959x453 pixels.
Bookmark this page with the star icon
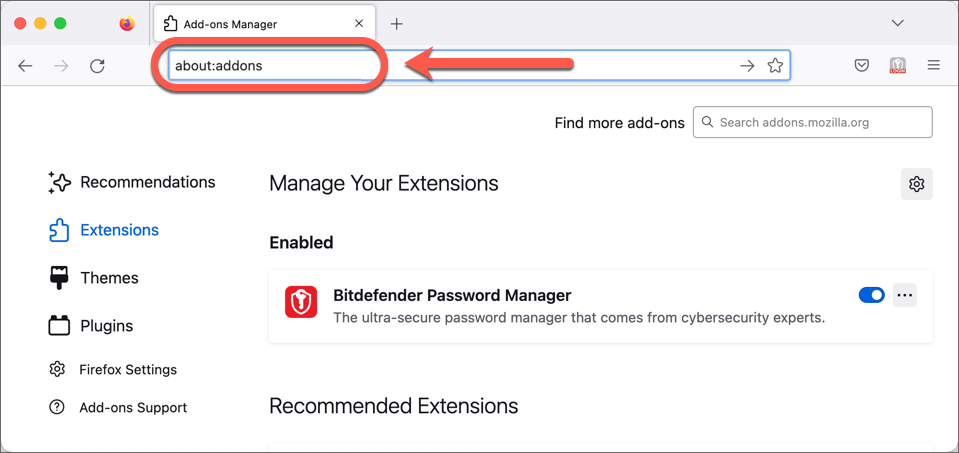775,65
